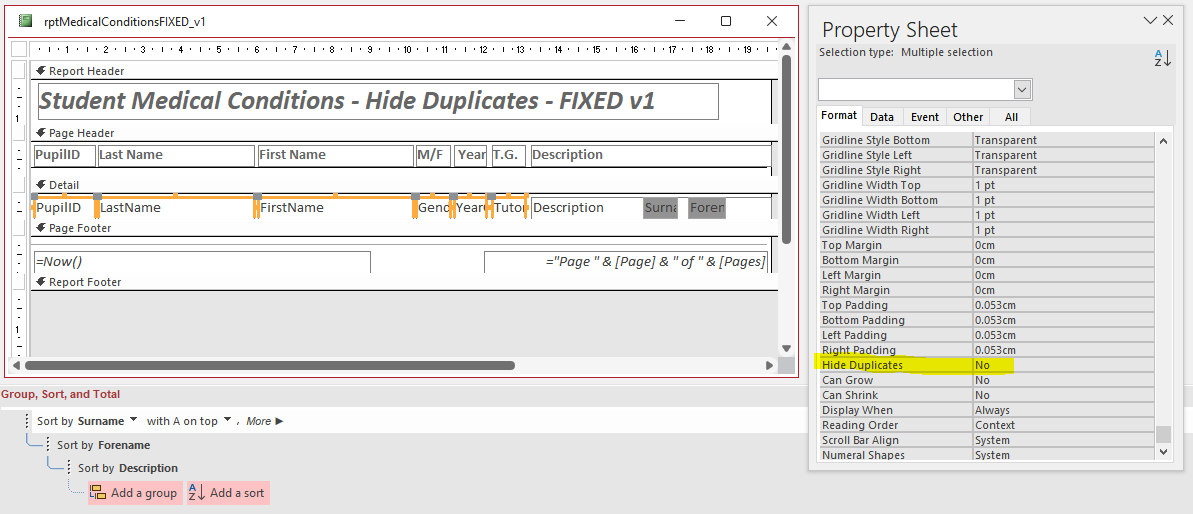The image size is (1193, 514).
Task: Select the LastName detail textbox
Action: tap(176, 208)
